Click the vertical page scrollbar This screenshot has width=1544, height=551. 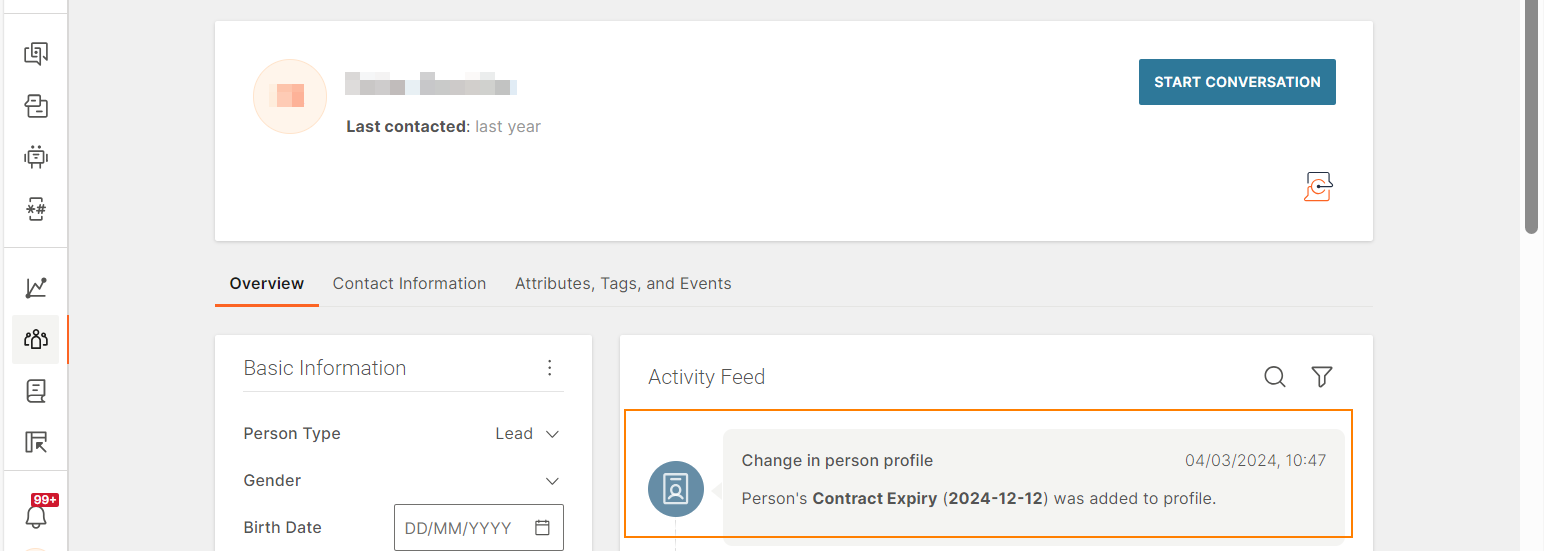click(1531, 117)
